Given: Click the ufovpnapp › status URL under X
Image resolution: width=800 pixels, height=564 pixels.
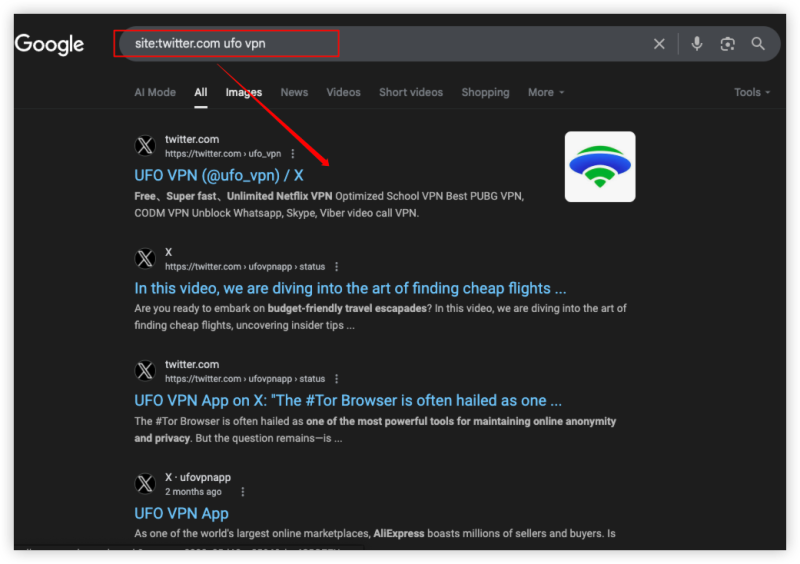Looking at the screenshot, I should [245, 266].
